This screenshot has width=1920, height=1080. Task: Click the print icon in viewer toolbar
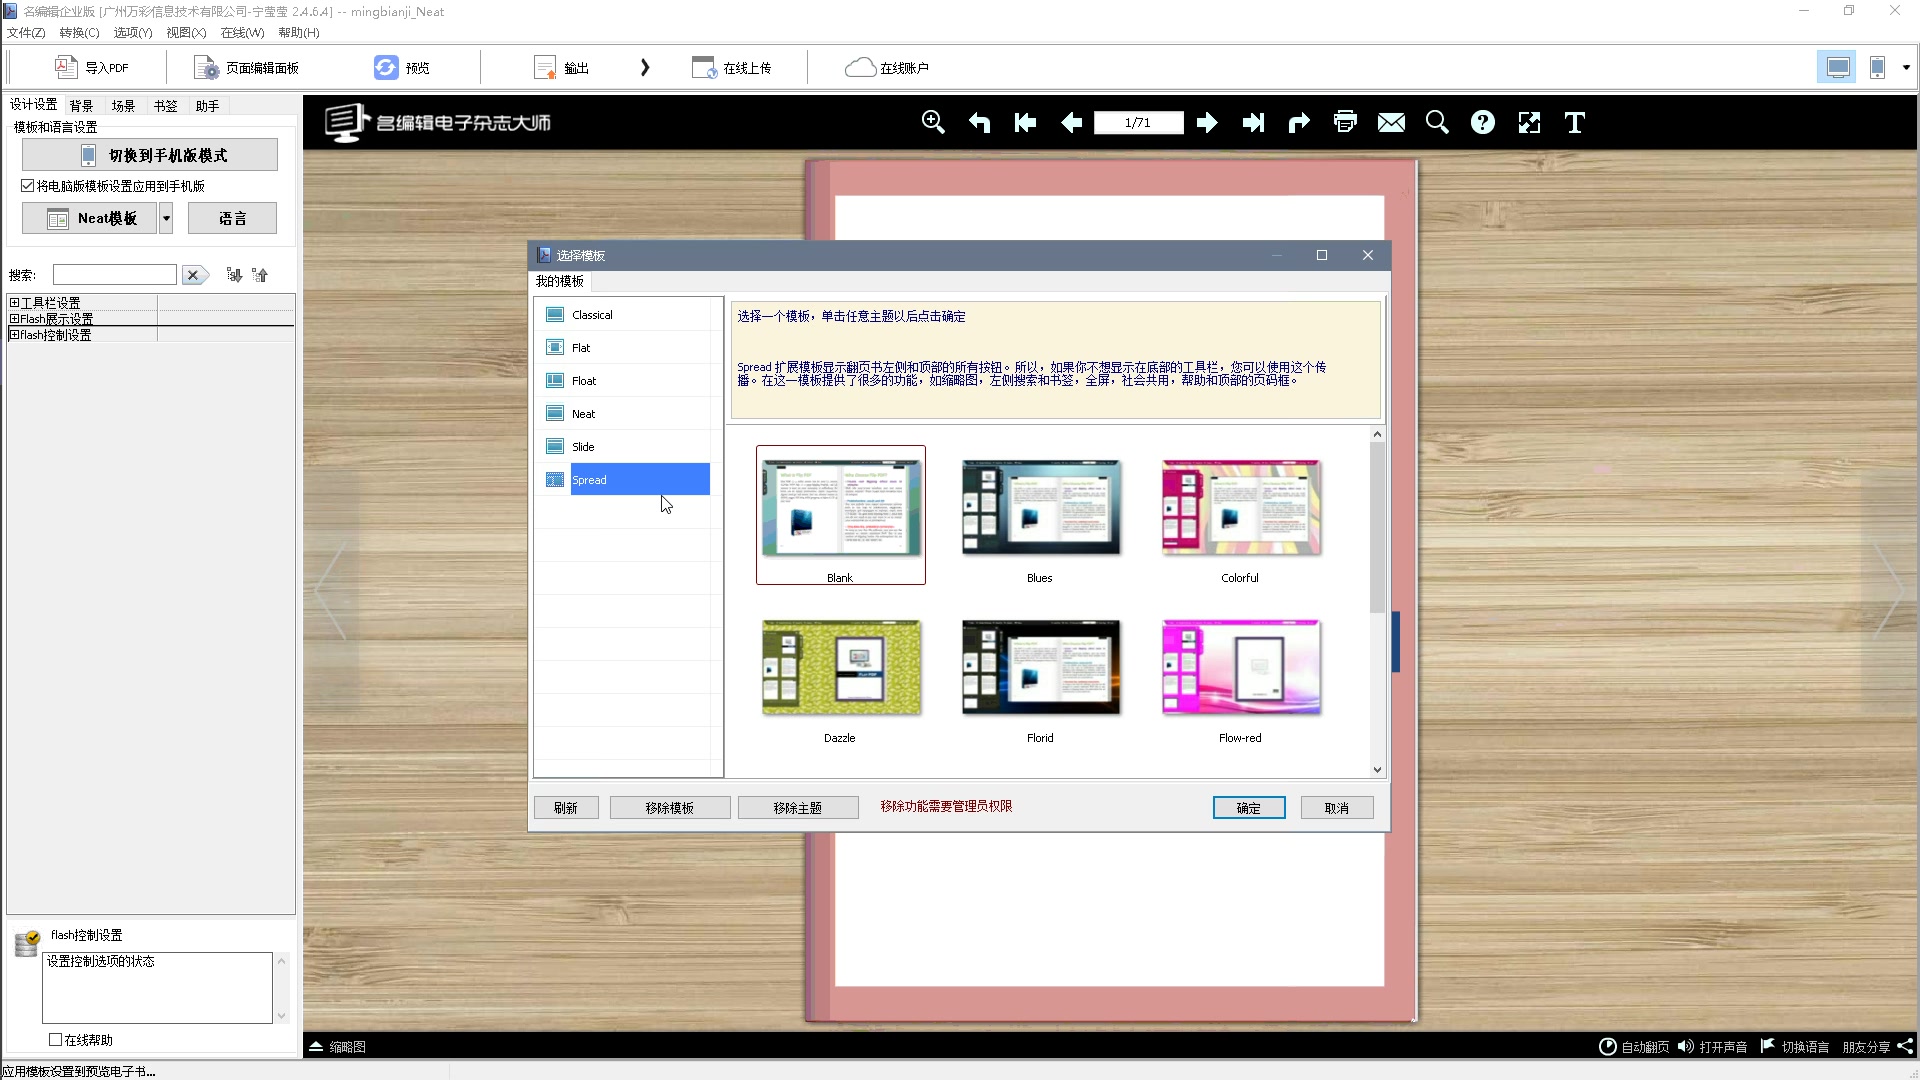[x=1345, y=122]
